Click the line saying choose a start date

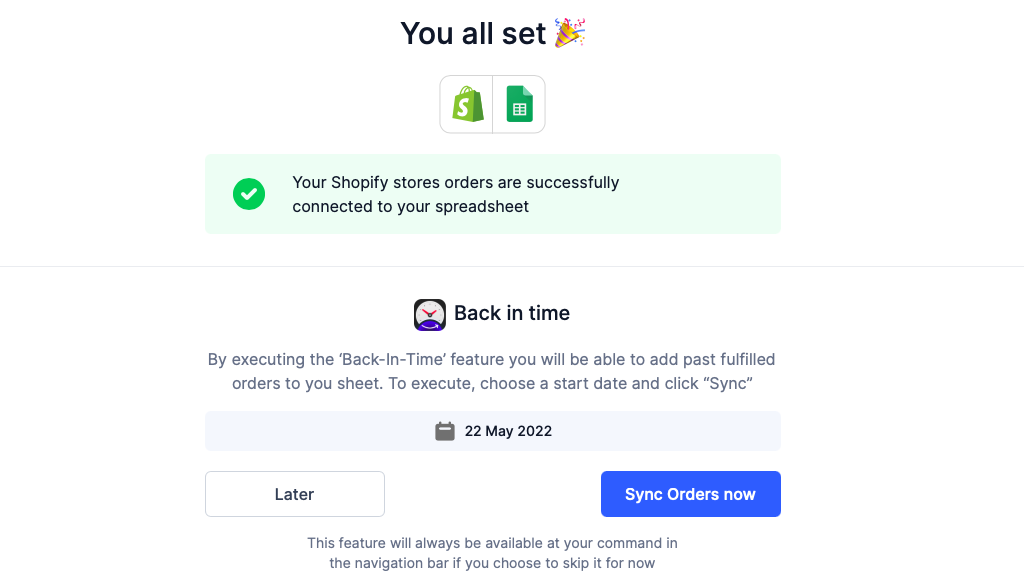(x=492, y=383)
